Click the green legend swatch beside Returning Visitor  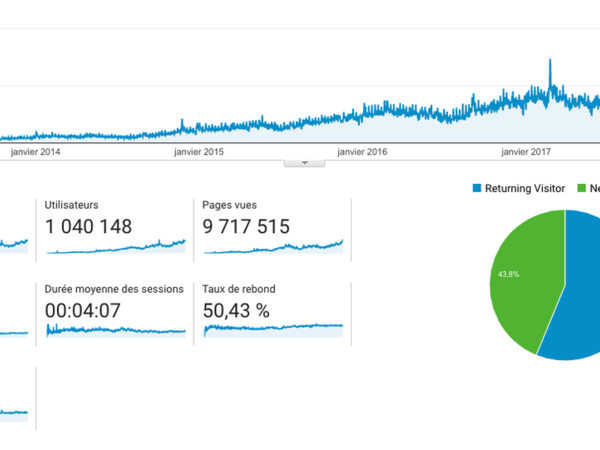(x=584, y=188)
